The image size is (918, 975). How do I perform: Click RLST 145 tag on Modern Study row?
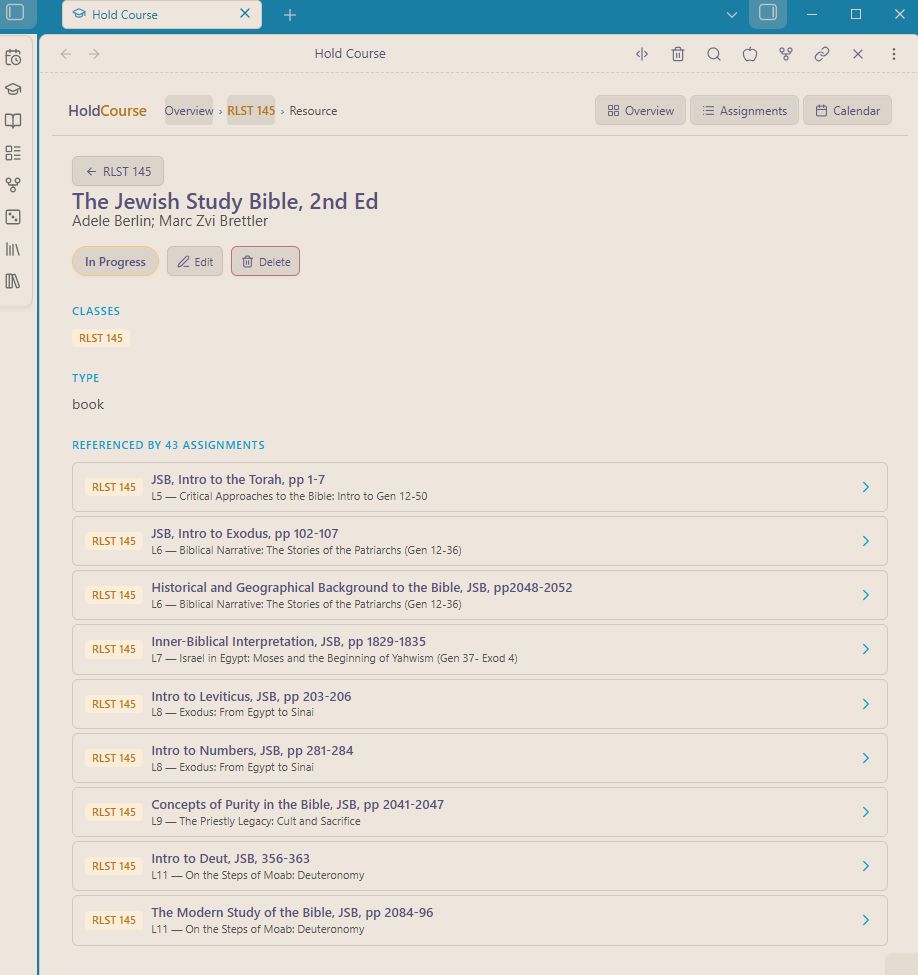114,921
